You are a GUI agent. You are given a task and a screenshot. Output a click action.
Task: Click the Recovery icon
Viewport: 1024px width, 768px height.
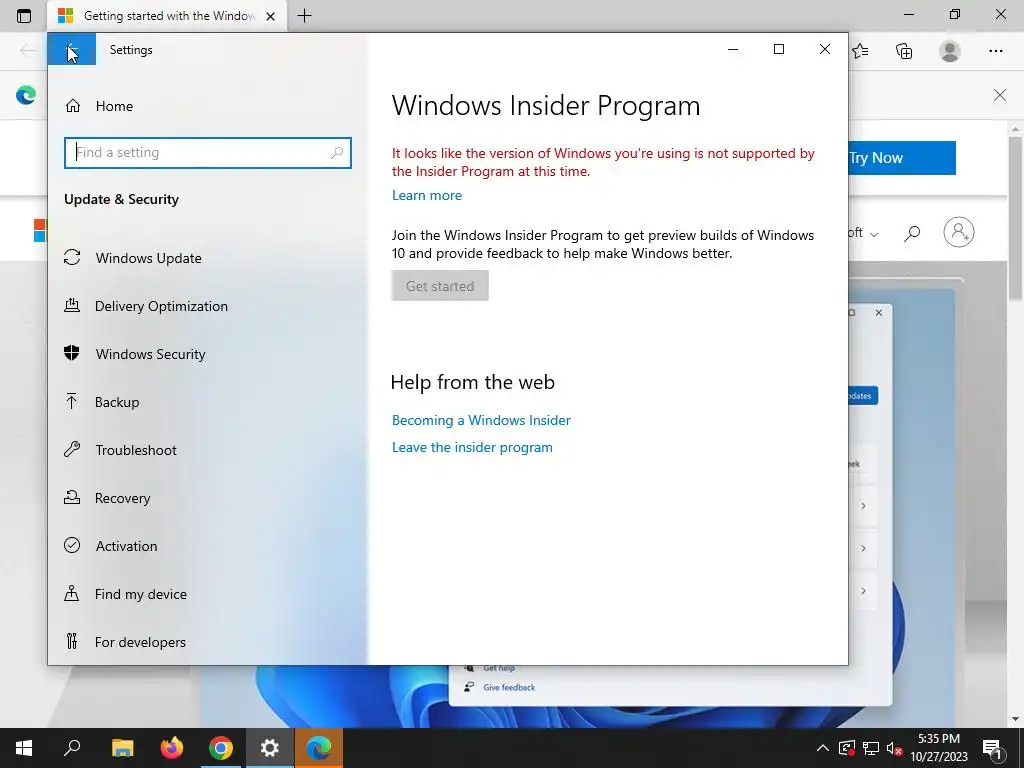(x=72, y=497)
